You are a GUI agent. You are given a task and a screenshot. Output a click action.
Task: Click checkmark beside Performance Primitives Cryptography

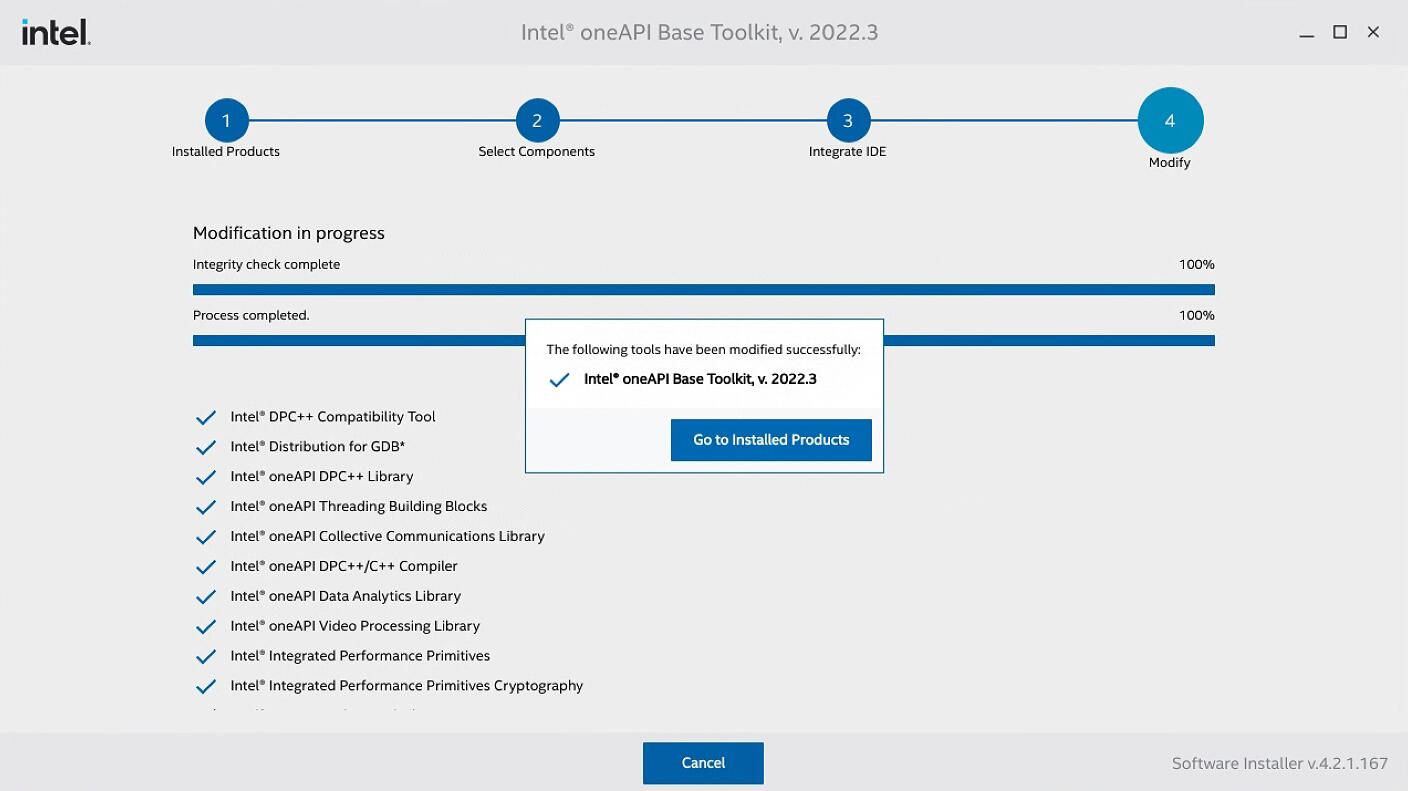tap(206, 688)
